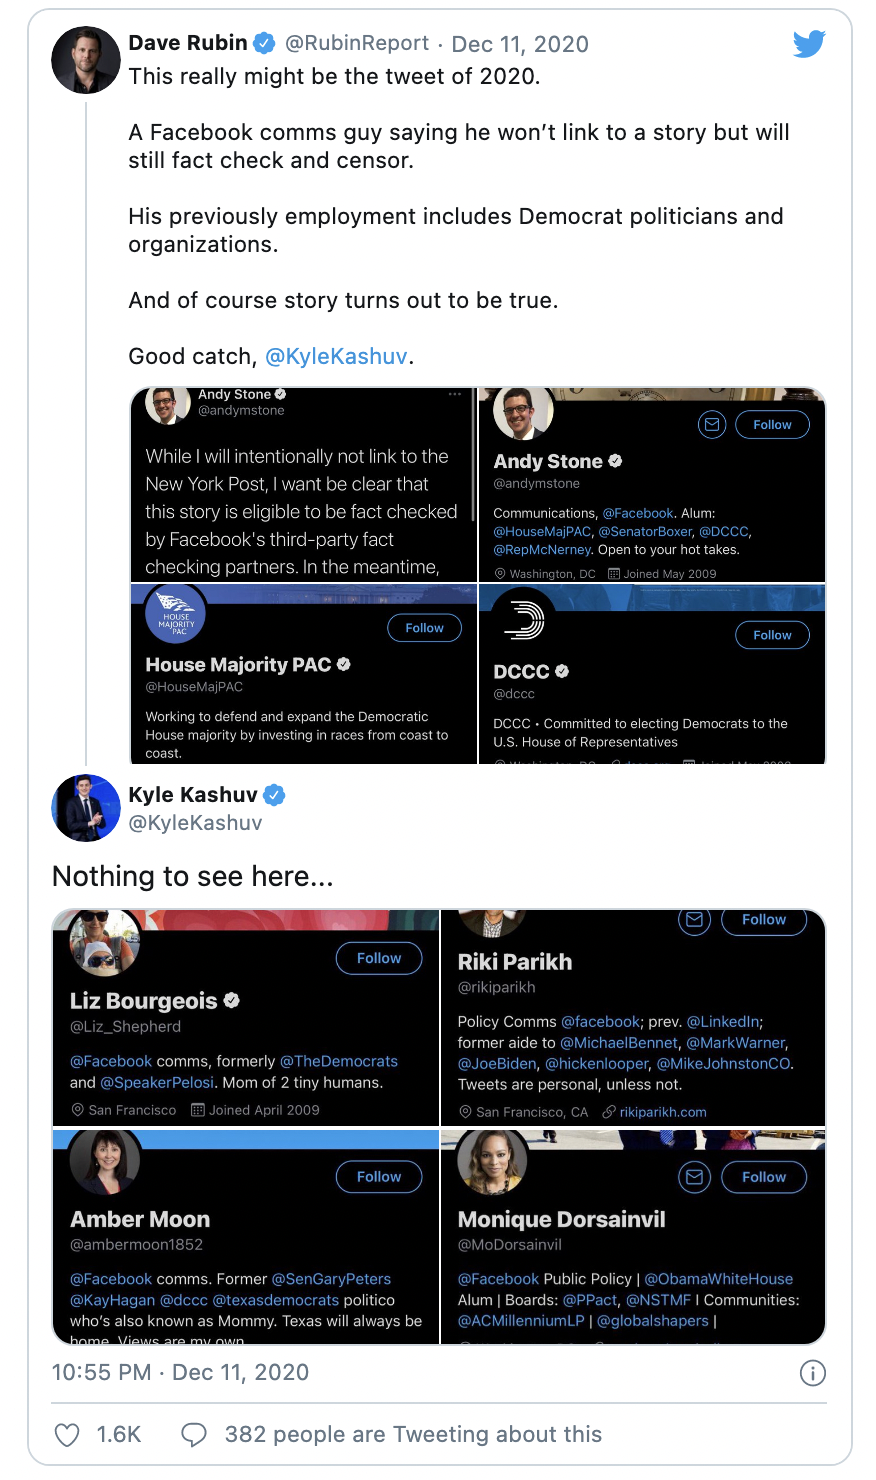This screenshot has width=876, height=1480.
Task: Open Kyle Kashuv's profile avatar
Action: click(x=86, y=808)
